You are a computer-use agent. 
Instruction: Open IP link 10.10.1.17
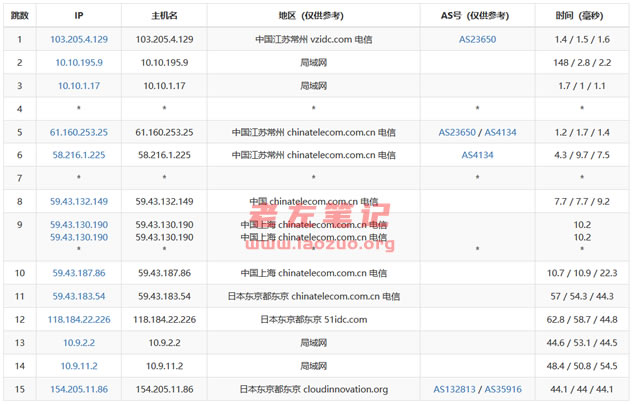point(79,86)
